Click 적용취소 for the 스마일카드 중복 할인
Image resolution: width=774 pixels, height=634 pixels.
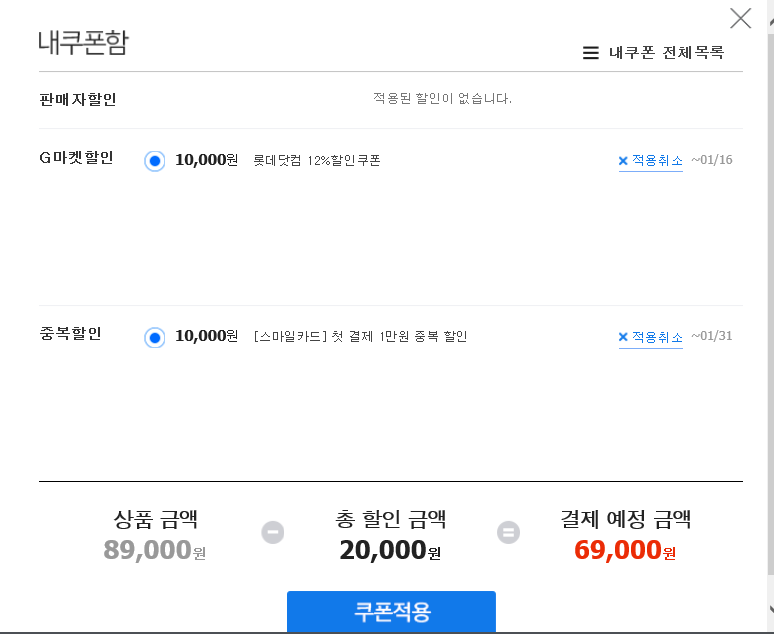point(658,337)
